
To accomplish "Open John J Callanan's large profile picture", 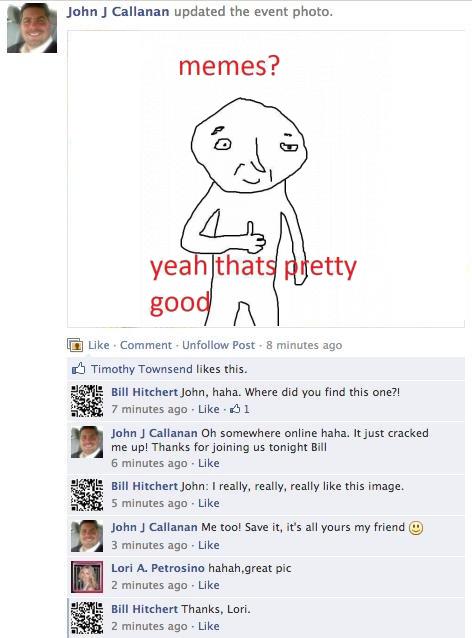I will (32, 28).
